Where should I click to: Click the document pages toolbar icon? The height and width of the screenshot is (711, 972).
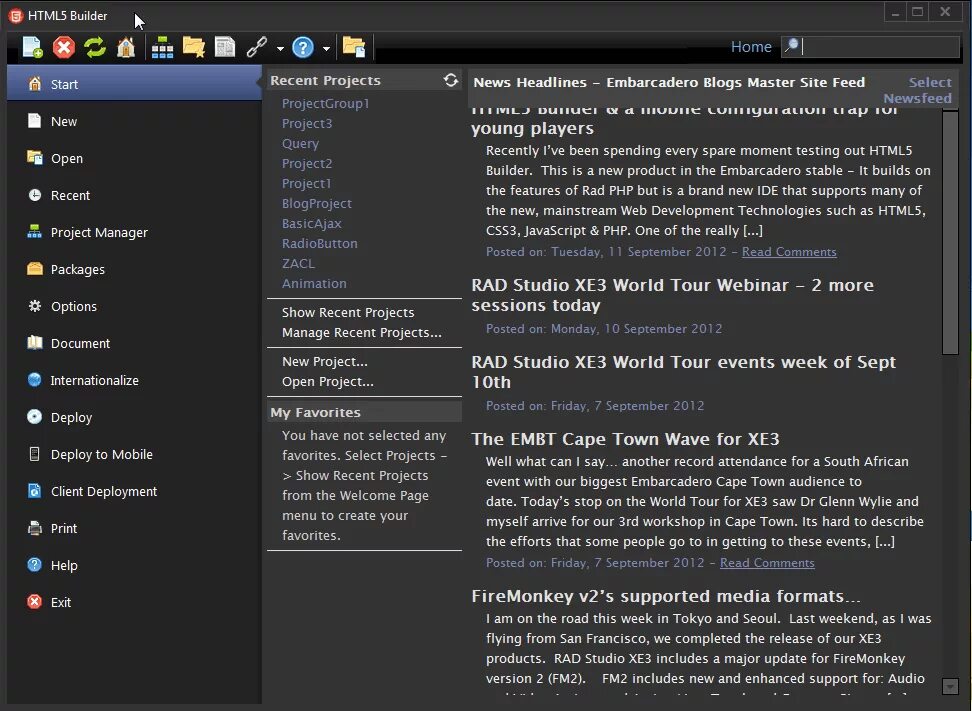pos(224,47)
